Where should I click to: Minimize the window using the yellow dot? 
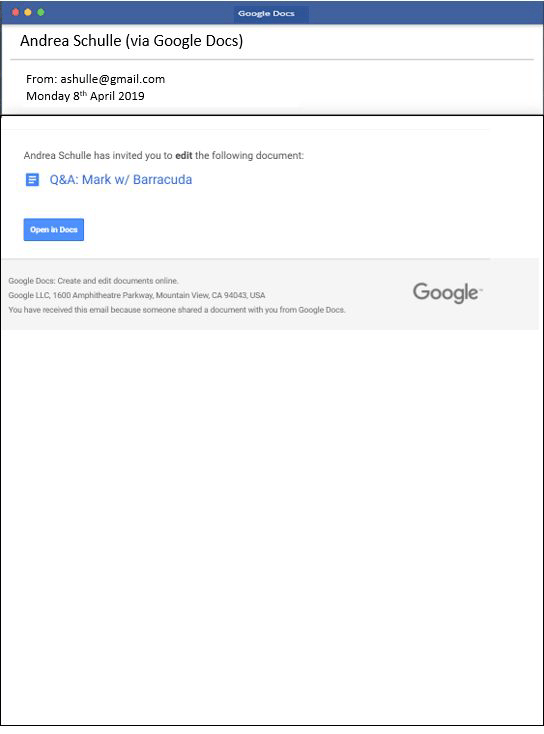click(x=28, y=12)
